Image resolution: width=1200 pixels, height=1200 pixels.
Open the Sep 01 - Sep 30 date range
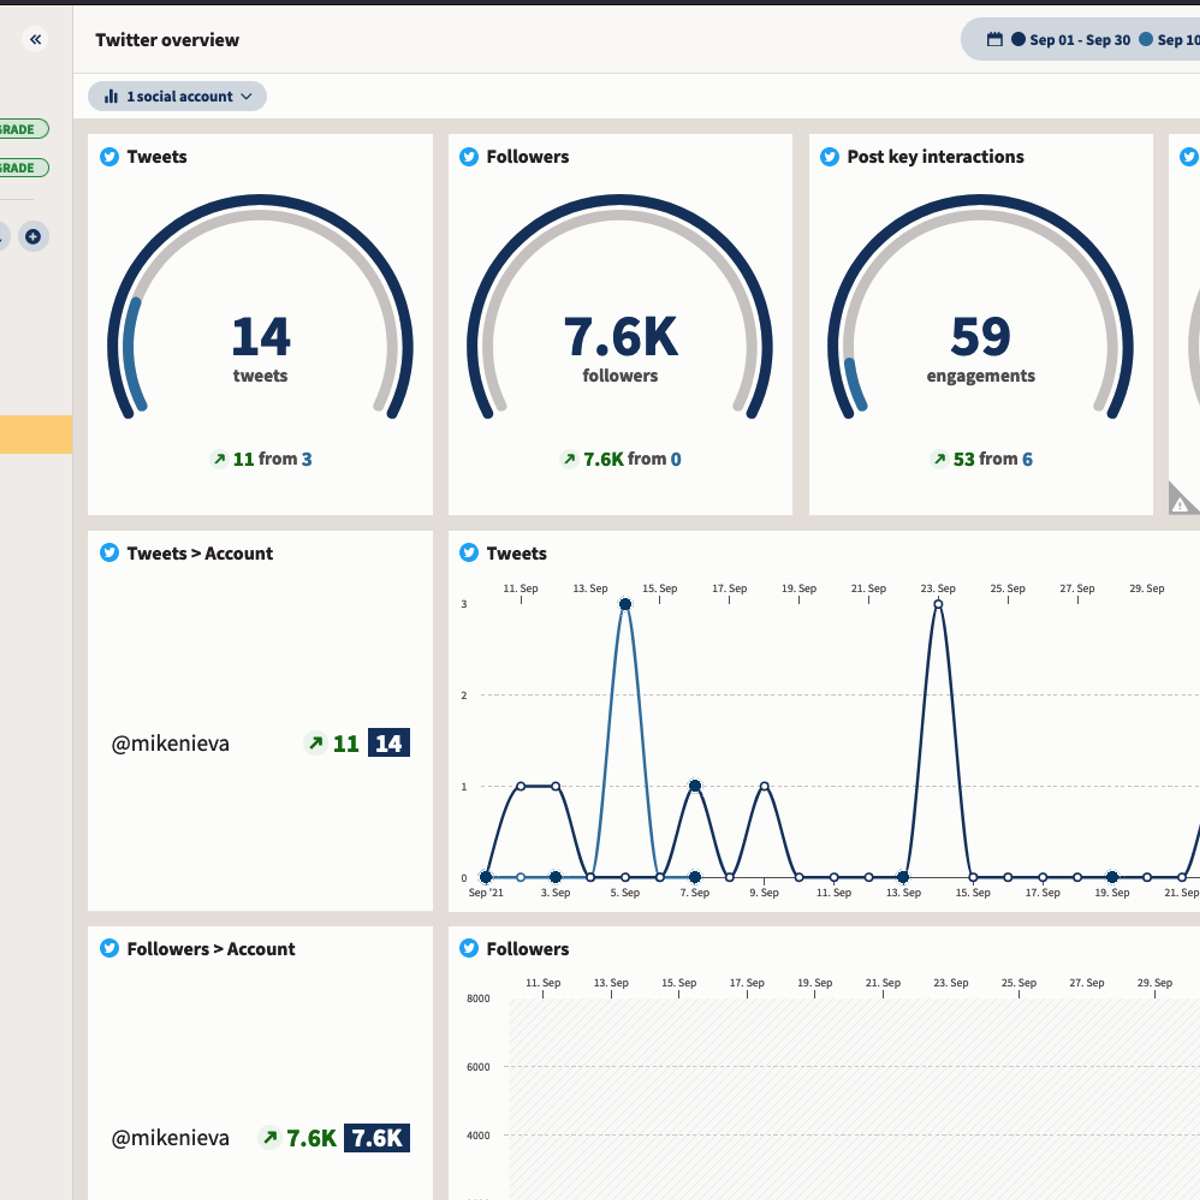tap(1079, 40)
